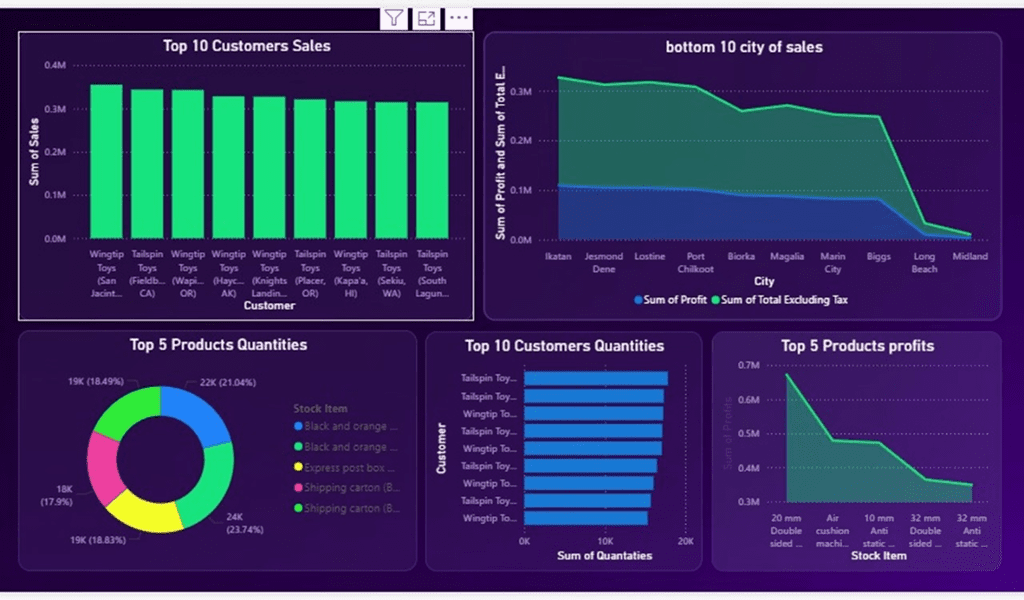Viewport: 1024px width, 600px height.
Task: Click pink Shipping carton legend entry
Action: (347, 488)
